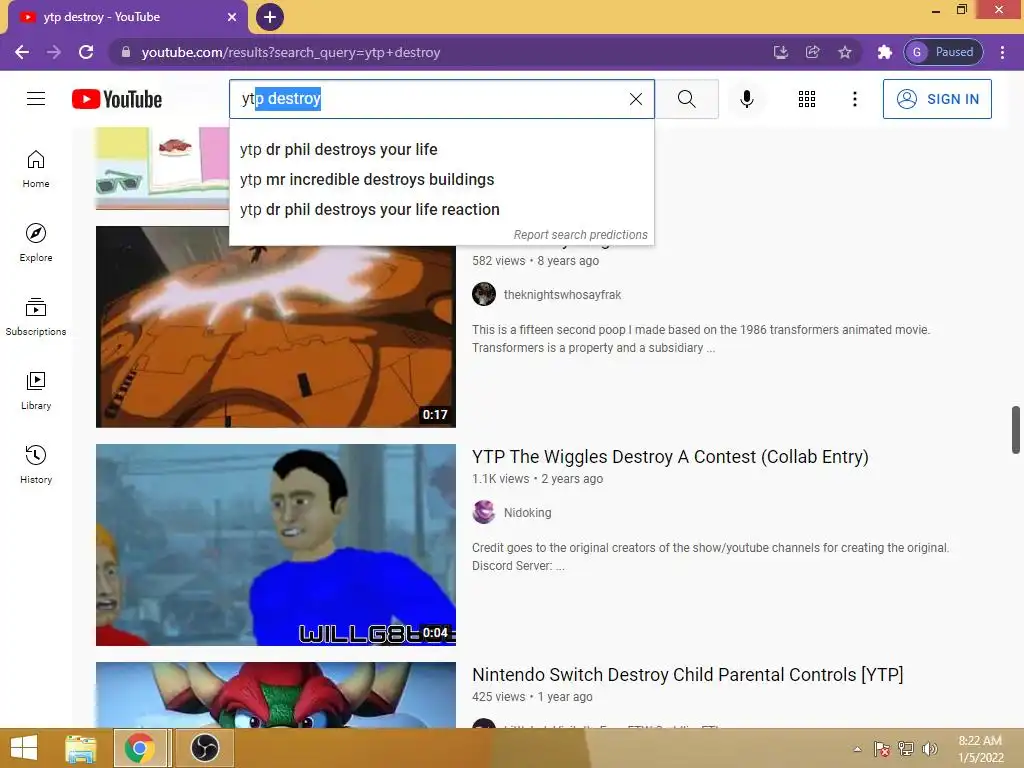1024x768 pixels.
Task: Click the share page icon in address bar
Action: click(x=812, y=52)
